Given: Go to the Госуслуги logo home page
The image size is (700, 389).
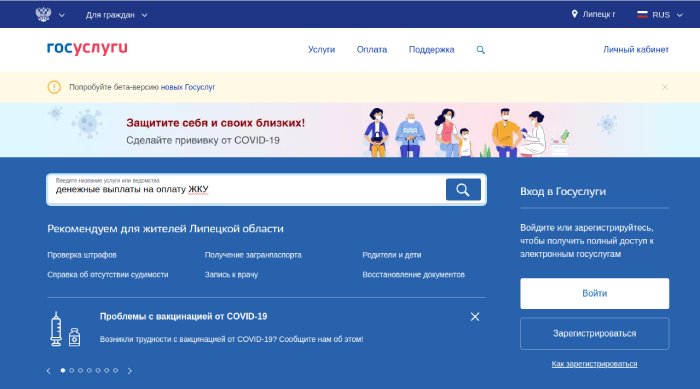Looking at the screenshot, I should point(87,48).
